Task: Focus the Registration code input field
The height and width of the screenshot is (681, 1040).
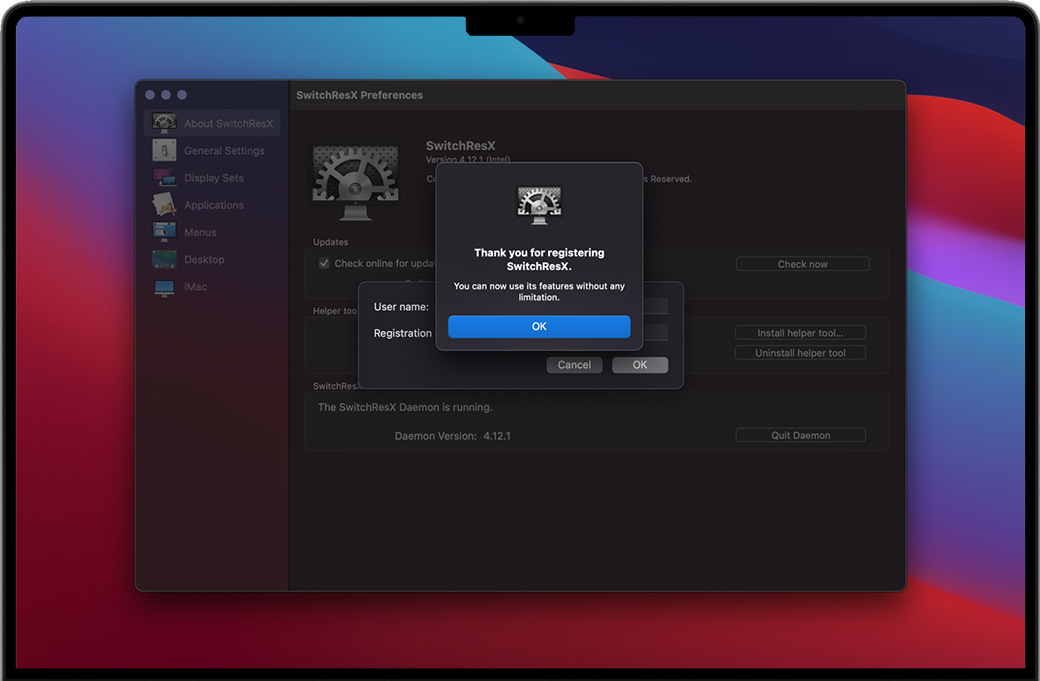Action: click(655, 332)
